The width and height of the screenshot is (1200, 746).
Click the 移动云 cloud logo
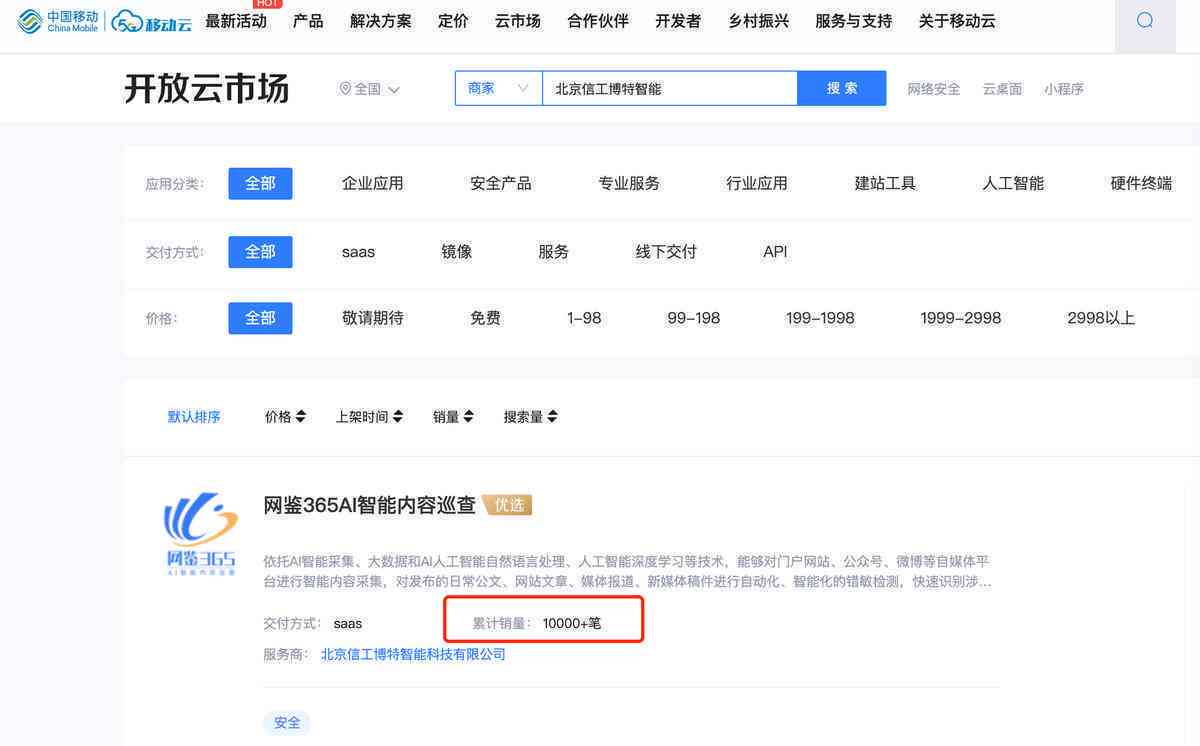[151, 21]
